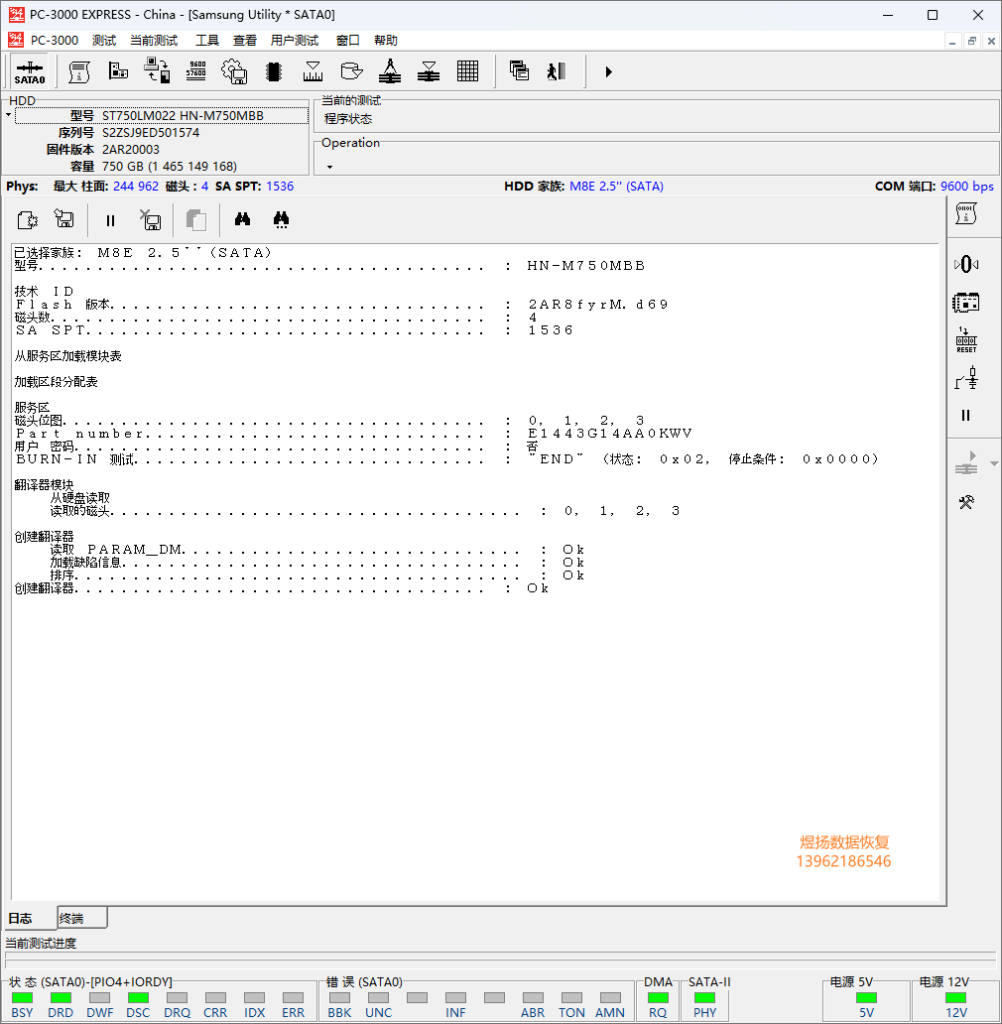Open the HDD info scroll icon on right sidebar

coord(966,214)
